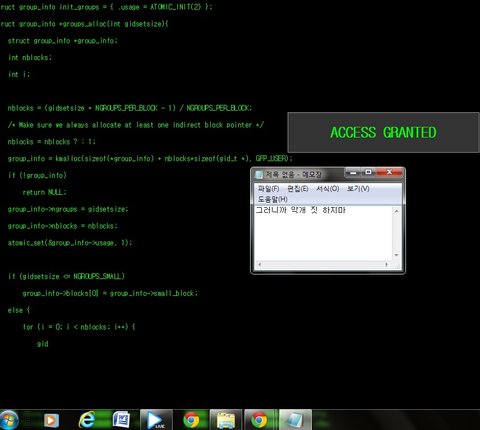The height and width of the screenshot is (430, 480).
Task: Open the Windows Start orb
Action: click(8, 420)
